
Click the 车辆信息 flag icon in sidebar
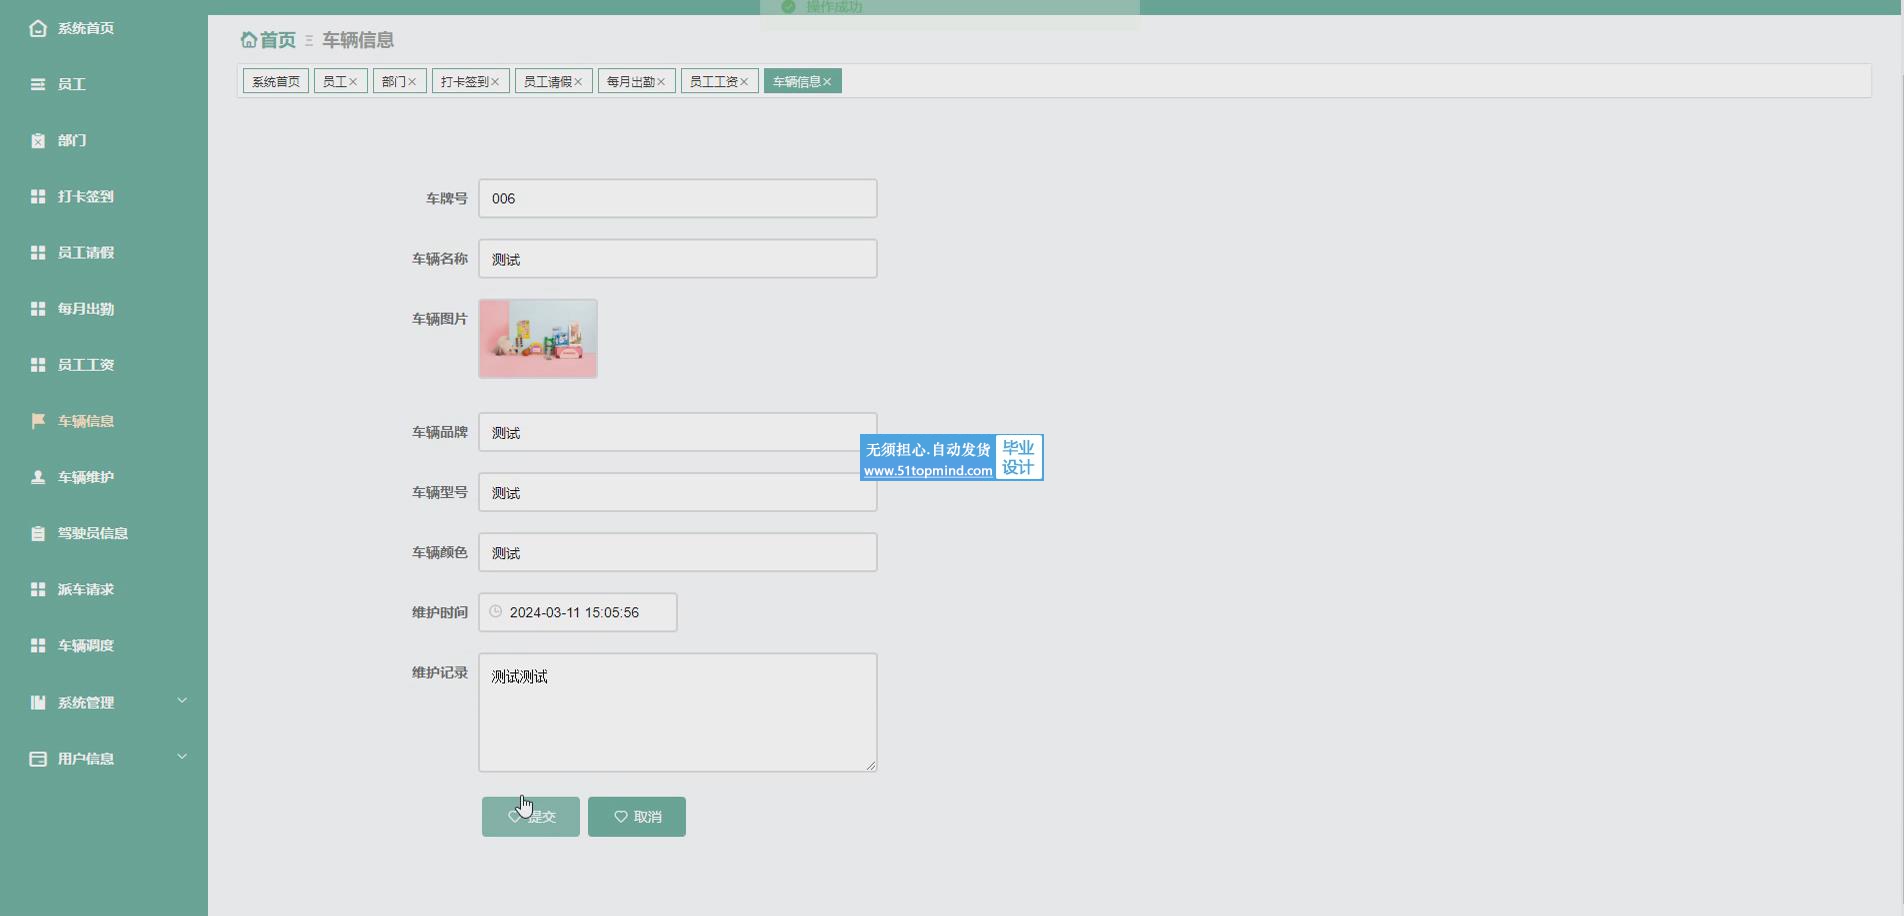coord(38,421)
